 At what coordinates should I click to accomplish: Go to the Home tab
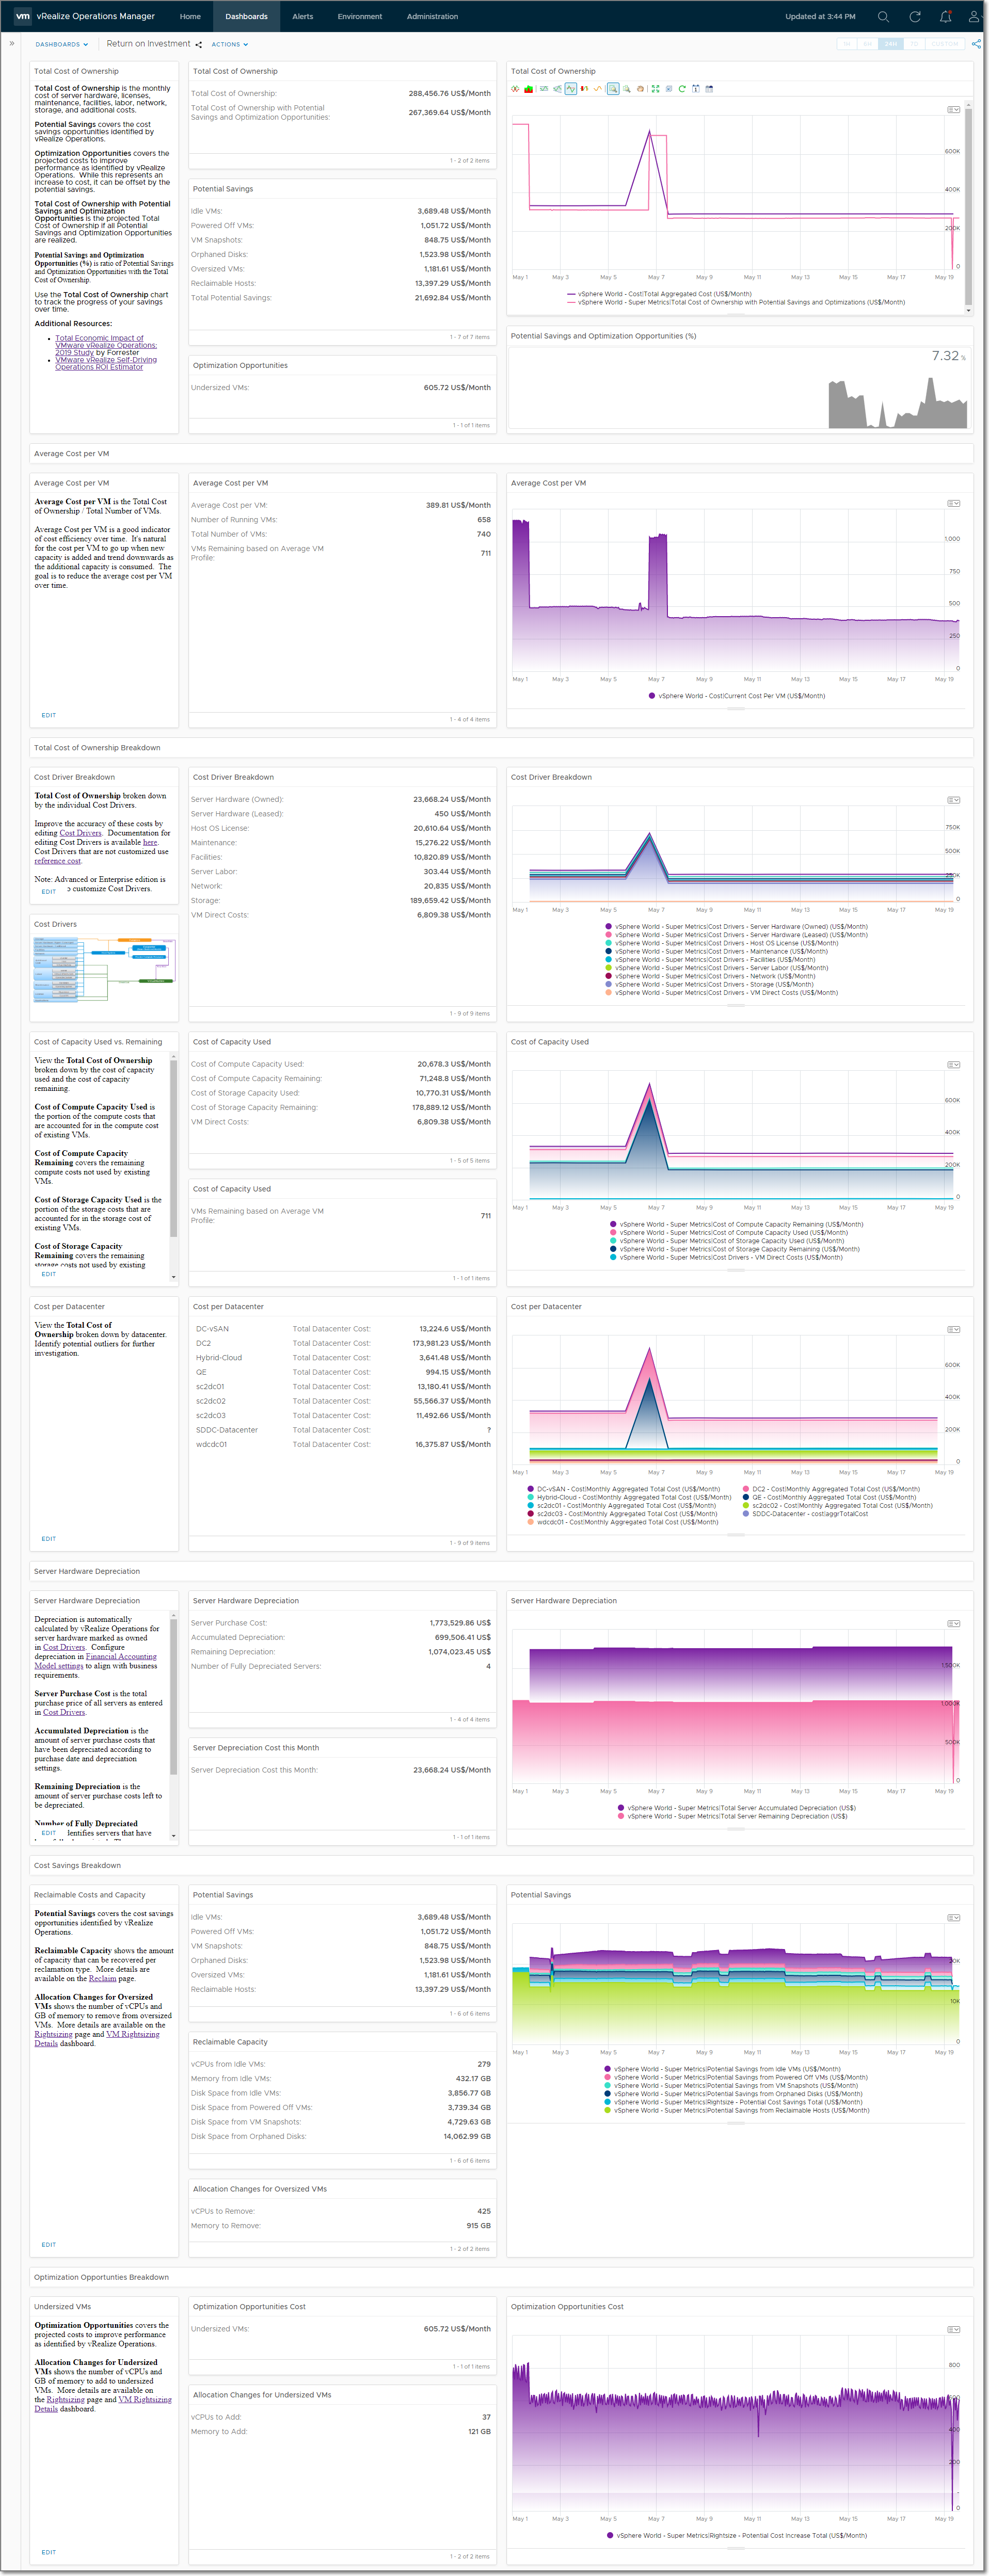point(190,16)
